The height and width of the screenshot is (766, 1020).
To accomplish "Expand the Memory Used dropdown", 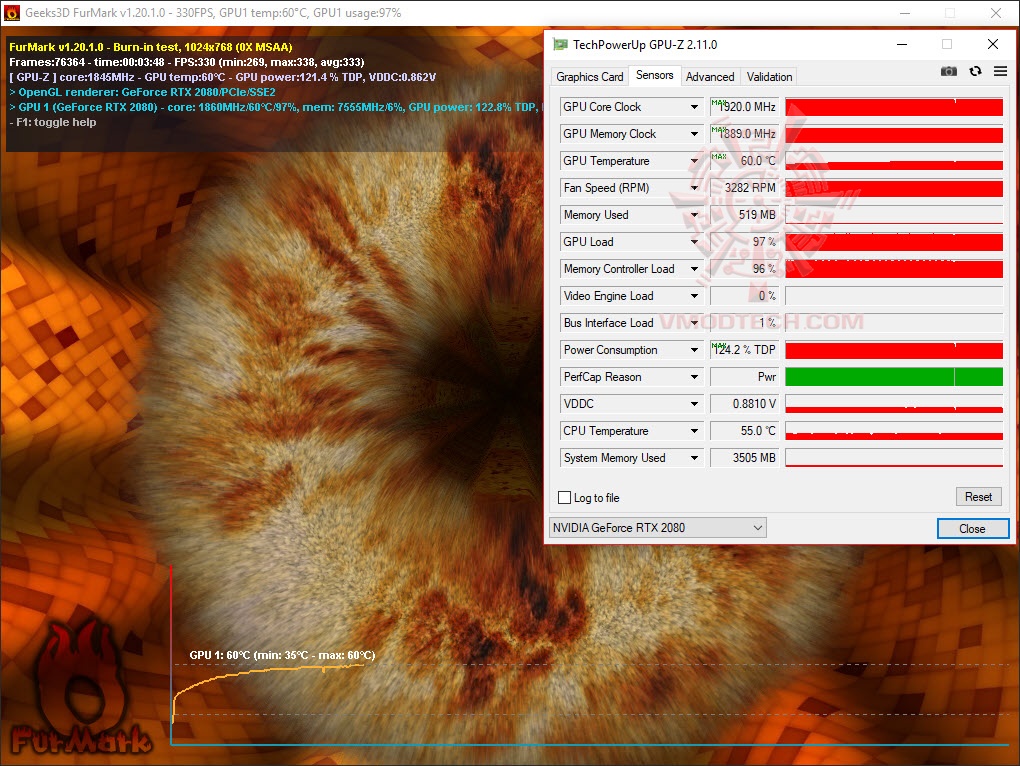I will [694, 215].
